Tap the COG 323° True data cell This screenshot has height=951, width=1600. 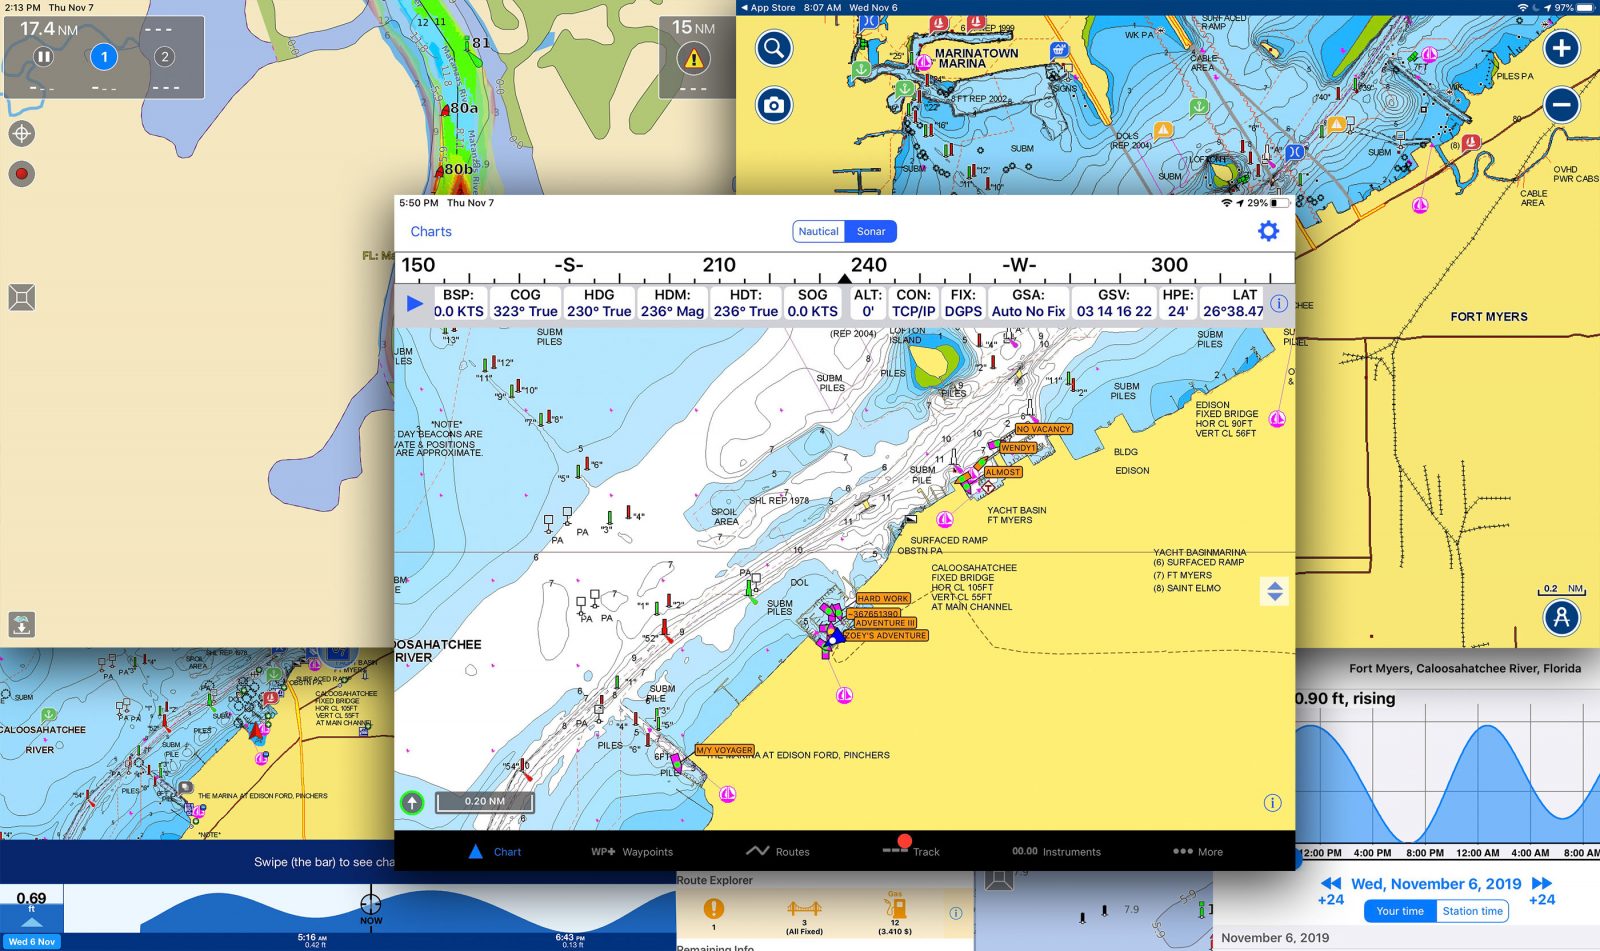click(x=525, y=303)
